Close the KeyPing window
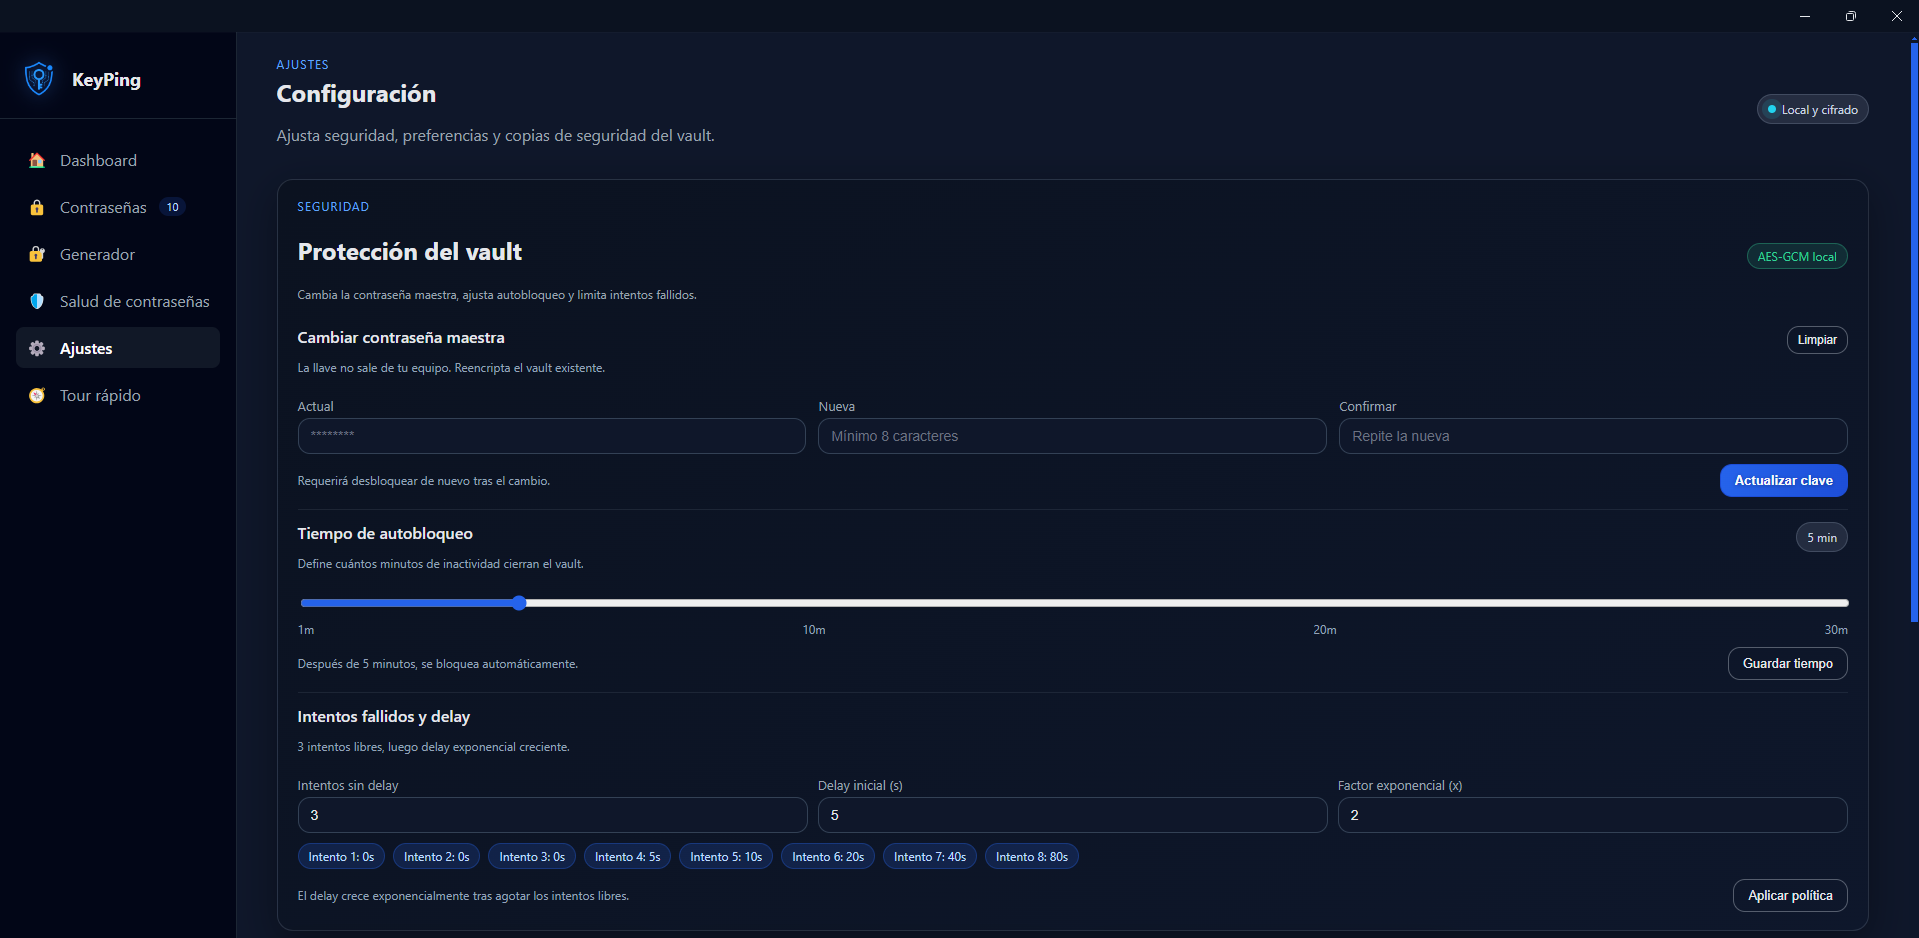The width and height of the screenshot is (1919, 938). coord(1896,16)
